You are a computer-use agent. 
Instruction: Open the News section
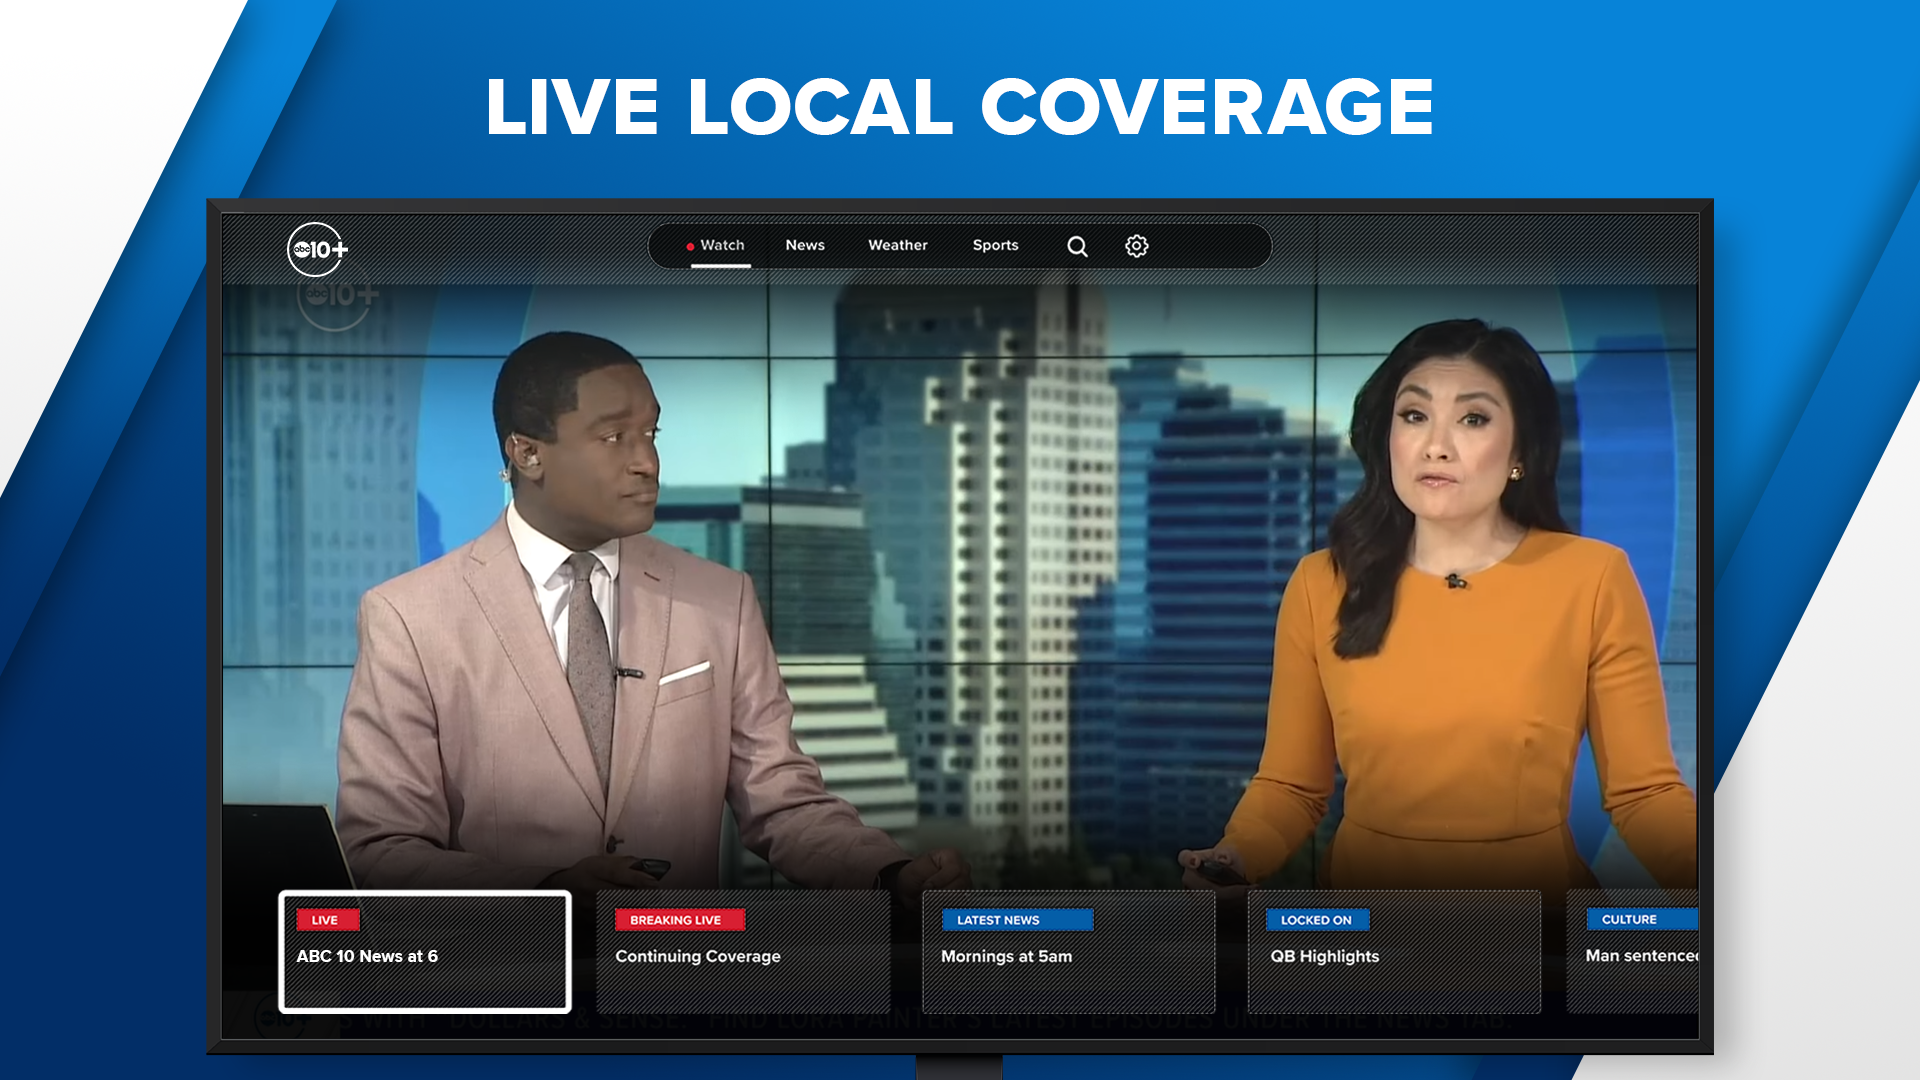805,245
